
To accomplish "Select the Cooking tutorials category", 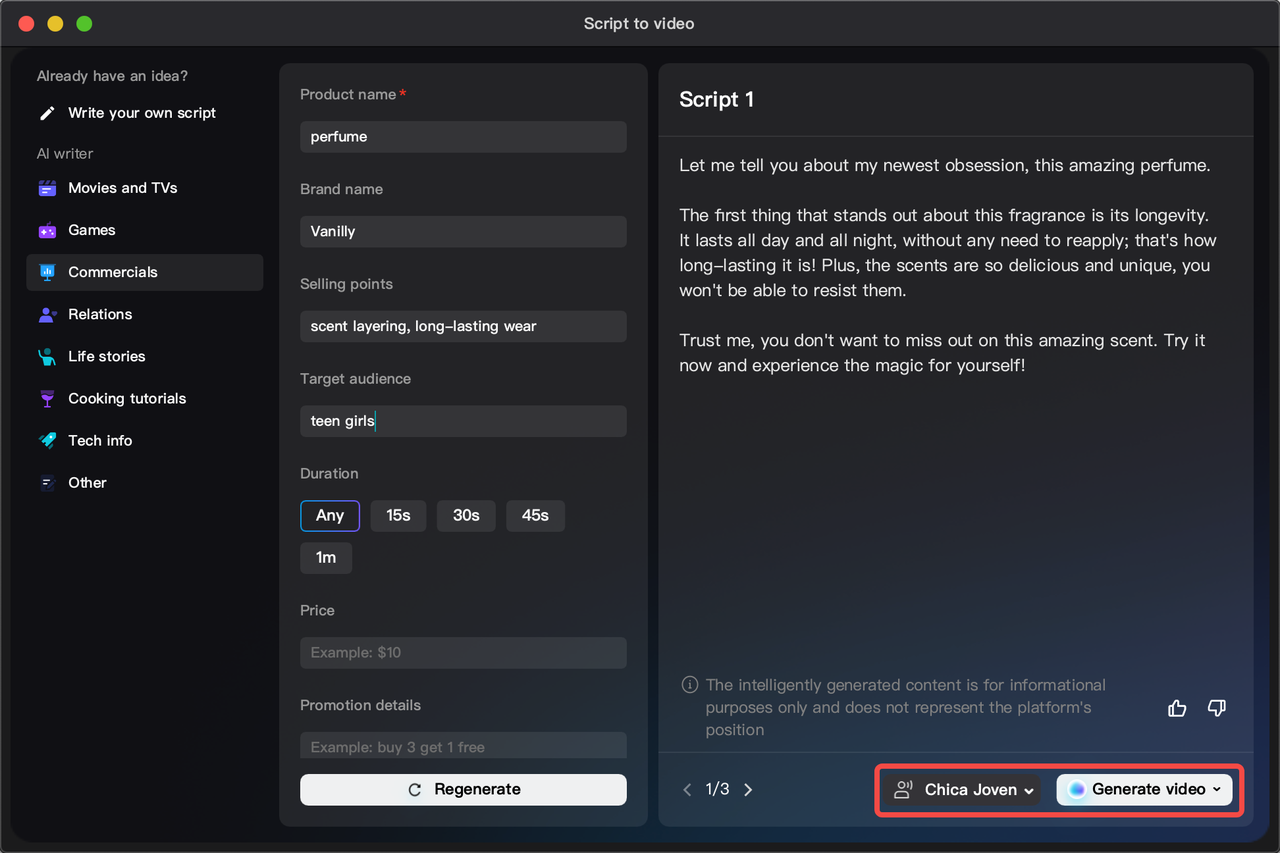I will pos(145,398).
